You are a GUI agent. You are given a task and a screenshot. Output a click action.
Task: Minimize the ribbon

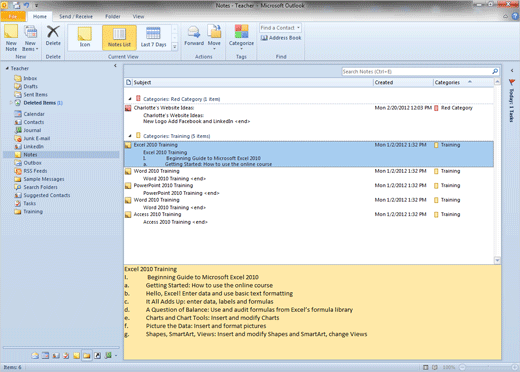click(x=506, y=16)
